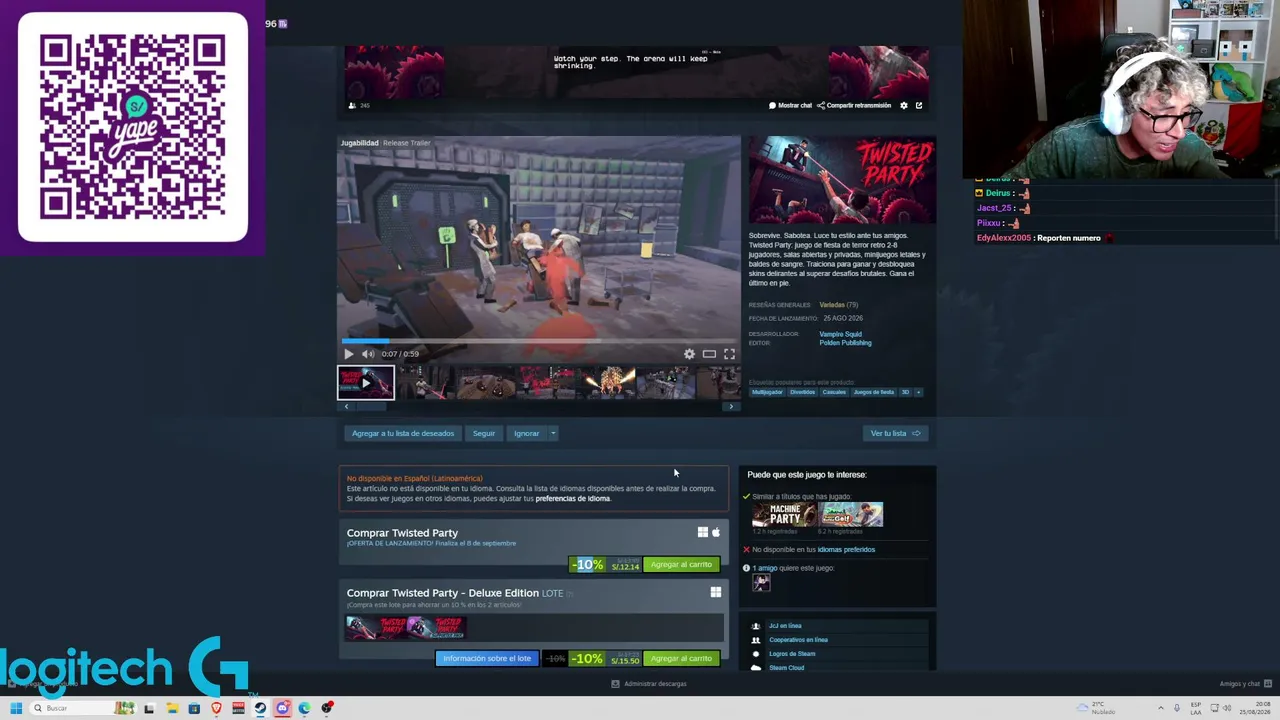Enter fullscreen on the trailer player
This screenshot has height=720, width=1280.
[x=729, y=354]
